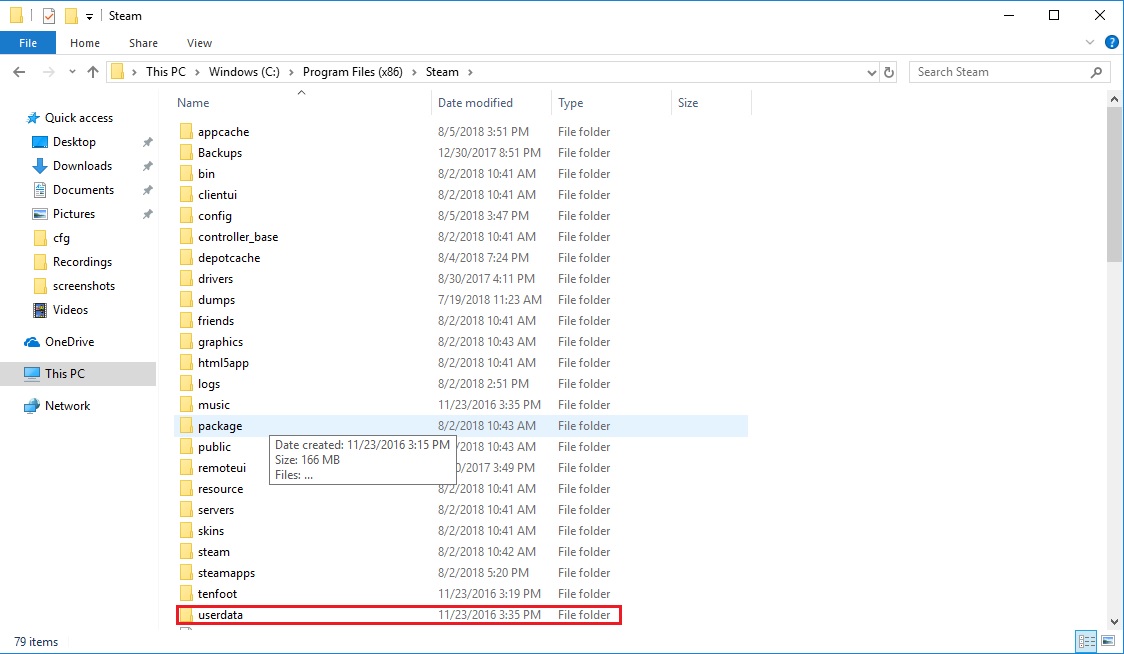Select the 'package' folder name
Image resolution: width=1124 pixels, height=654 pixels.
(220, 426)
